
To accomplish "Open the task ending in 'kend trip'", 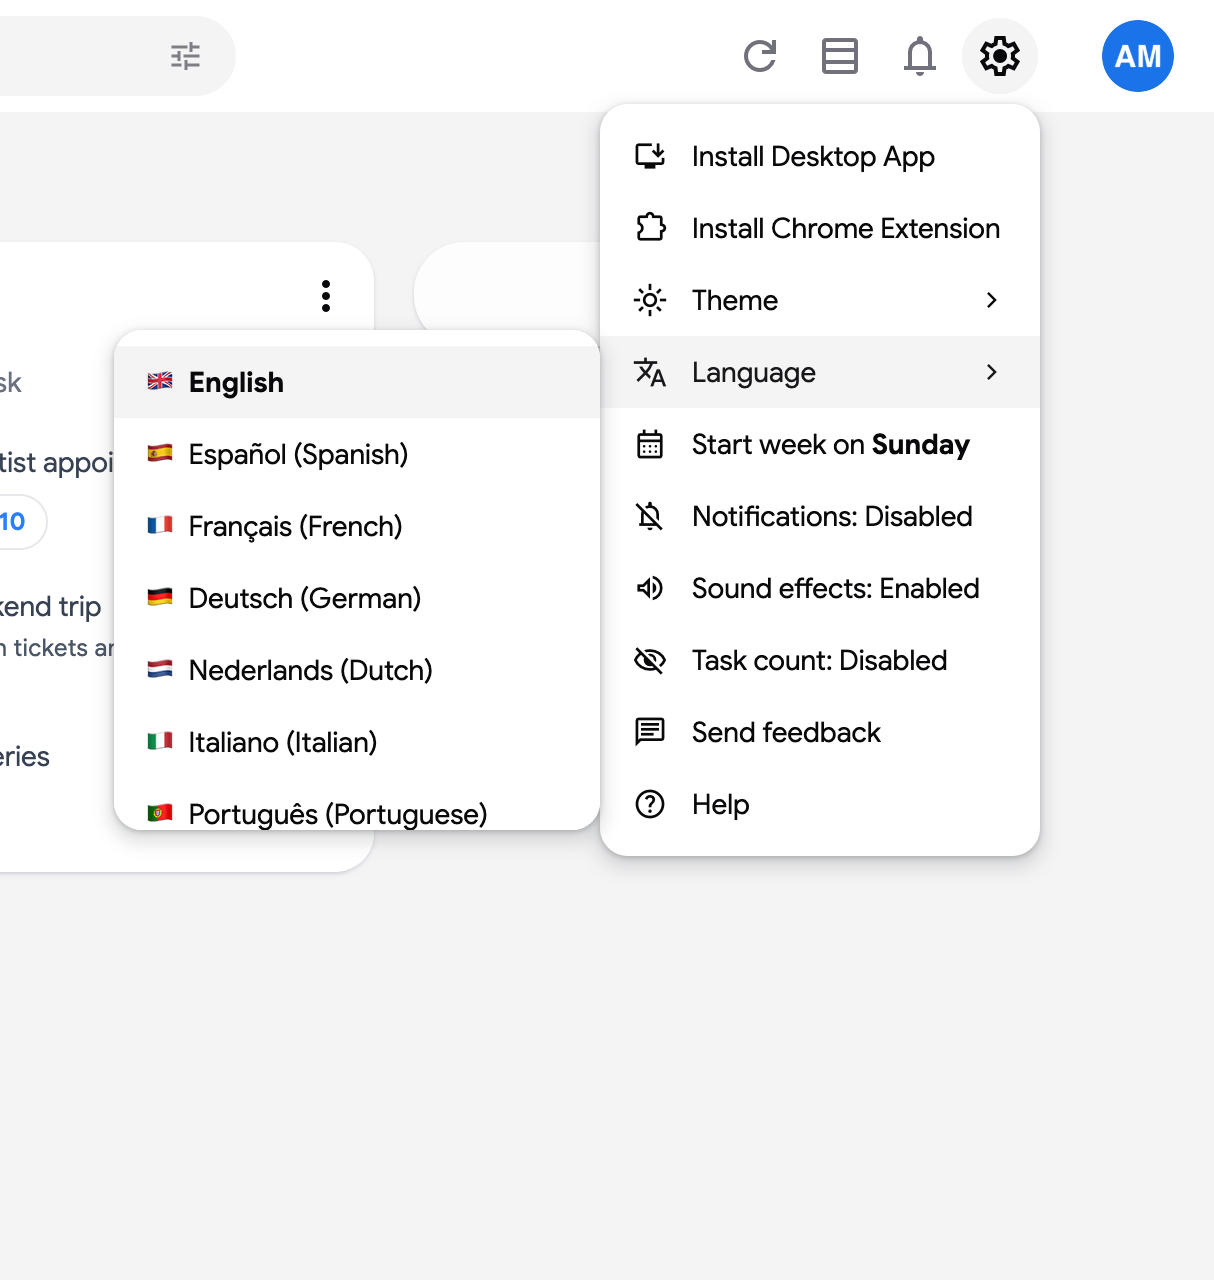I will click(50, 606).
